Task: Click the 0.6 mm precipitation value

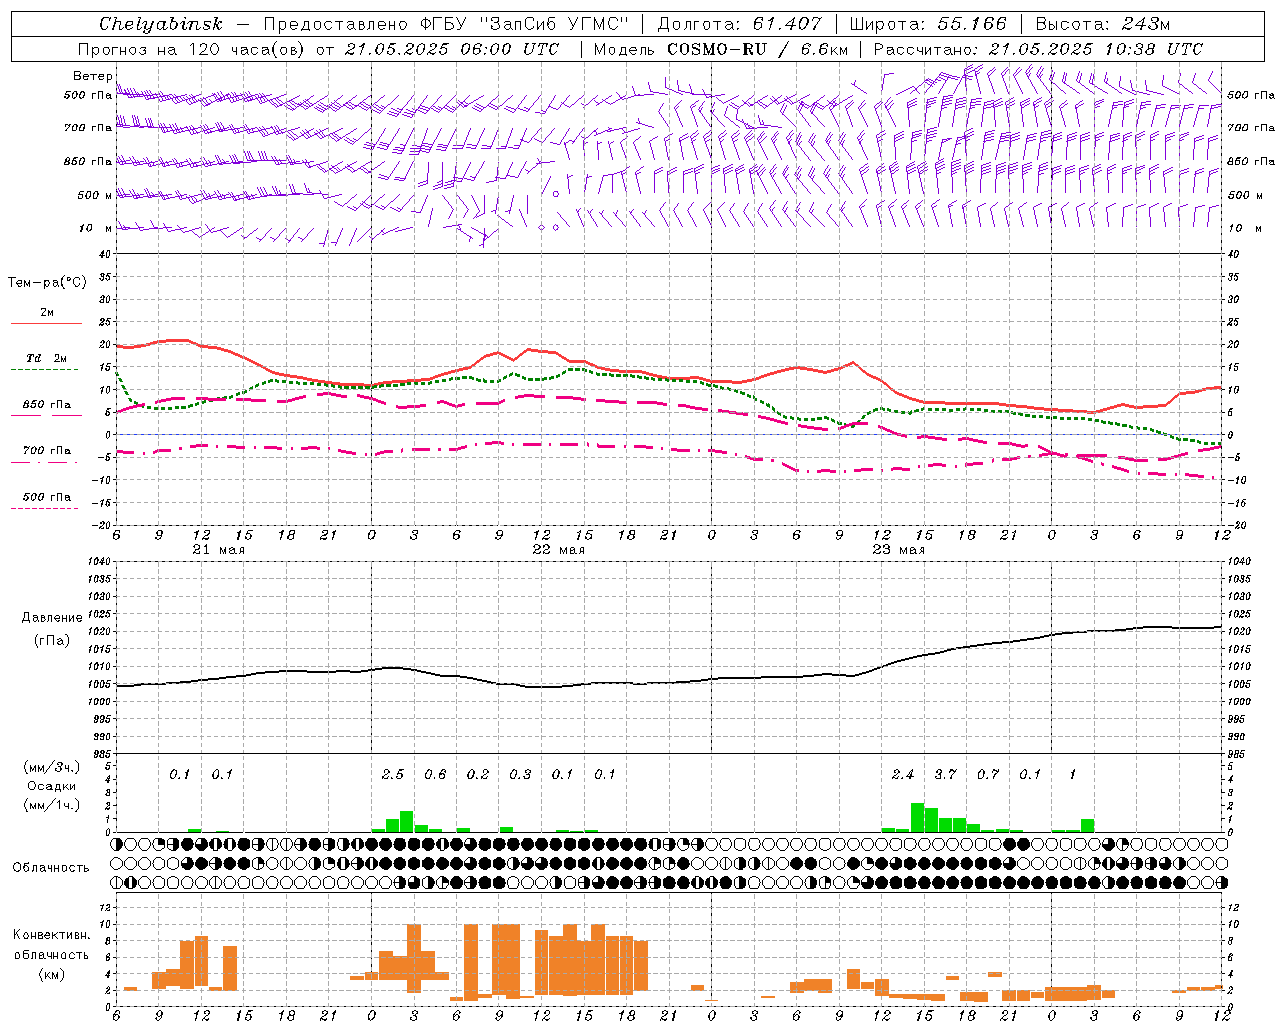Action: (x=435, y=774)
